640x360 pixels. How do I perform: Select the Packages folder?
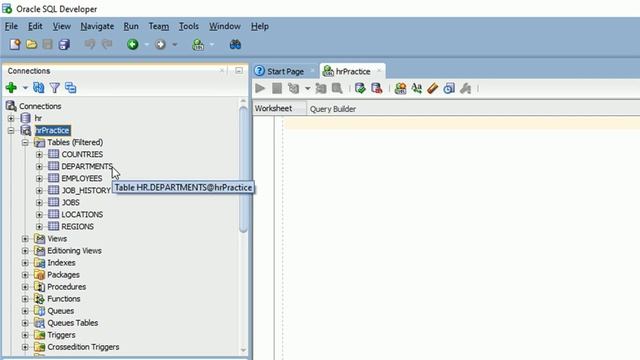(x=63, y=275)
